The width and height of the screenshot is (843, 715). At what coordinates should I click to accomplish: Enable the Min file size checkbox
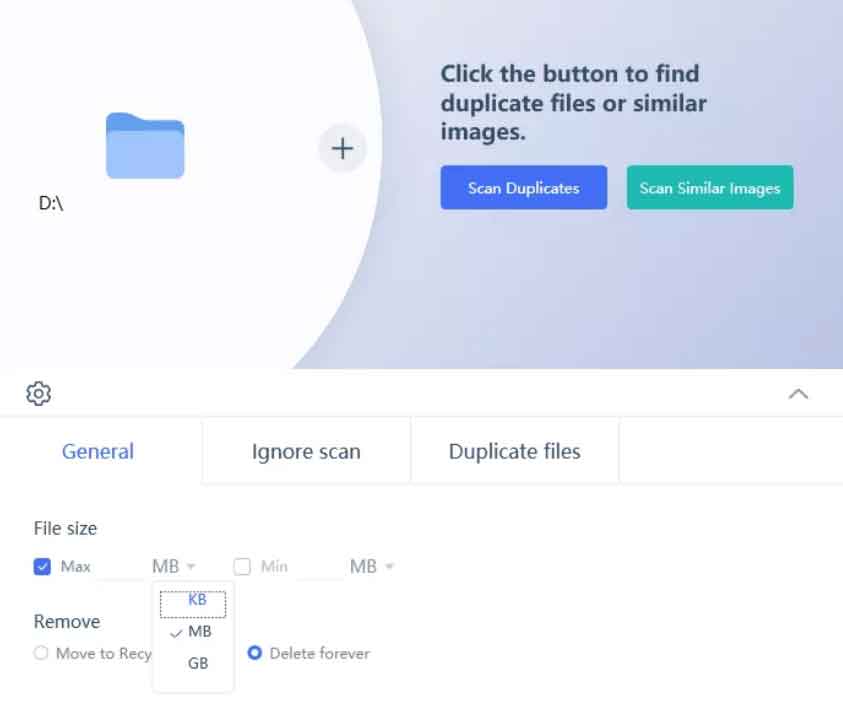click(x=242, y=567)
